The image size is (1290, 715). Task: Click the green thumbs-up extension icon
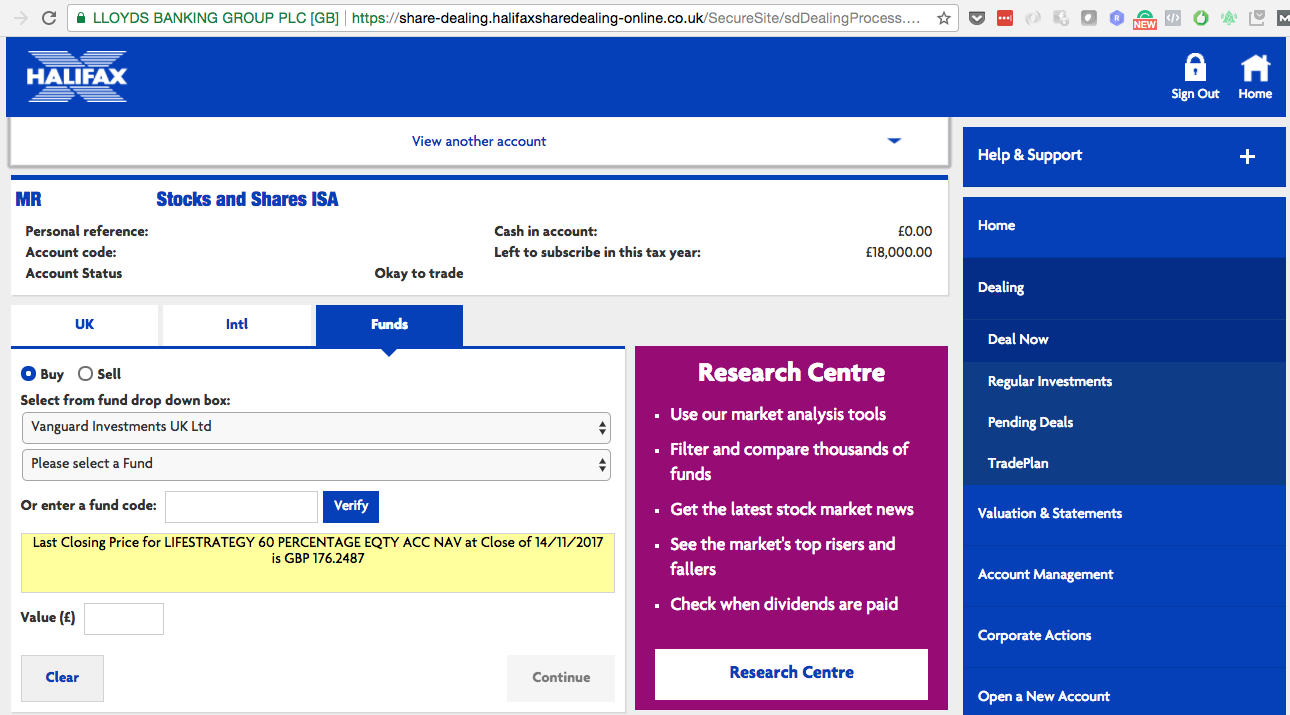click(1201, 18)
